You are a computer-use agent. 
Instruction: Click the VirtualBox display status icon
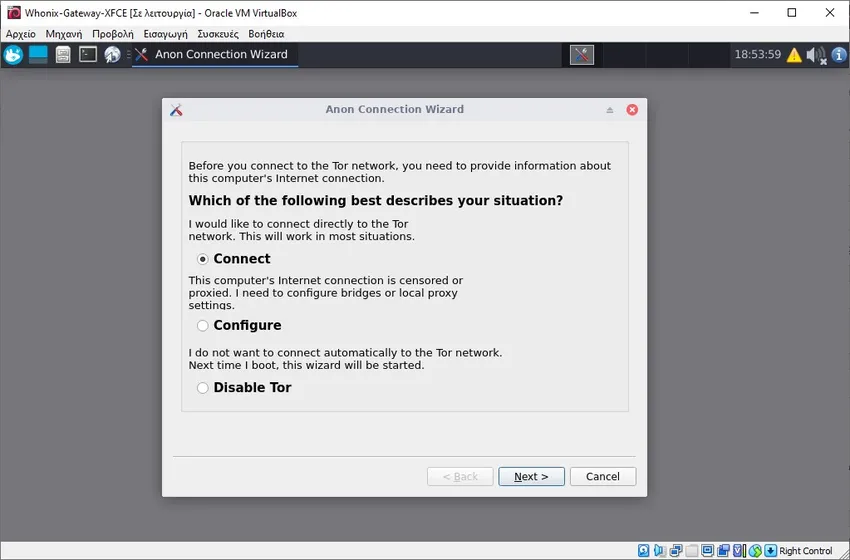[707, 551]
